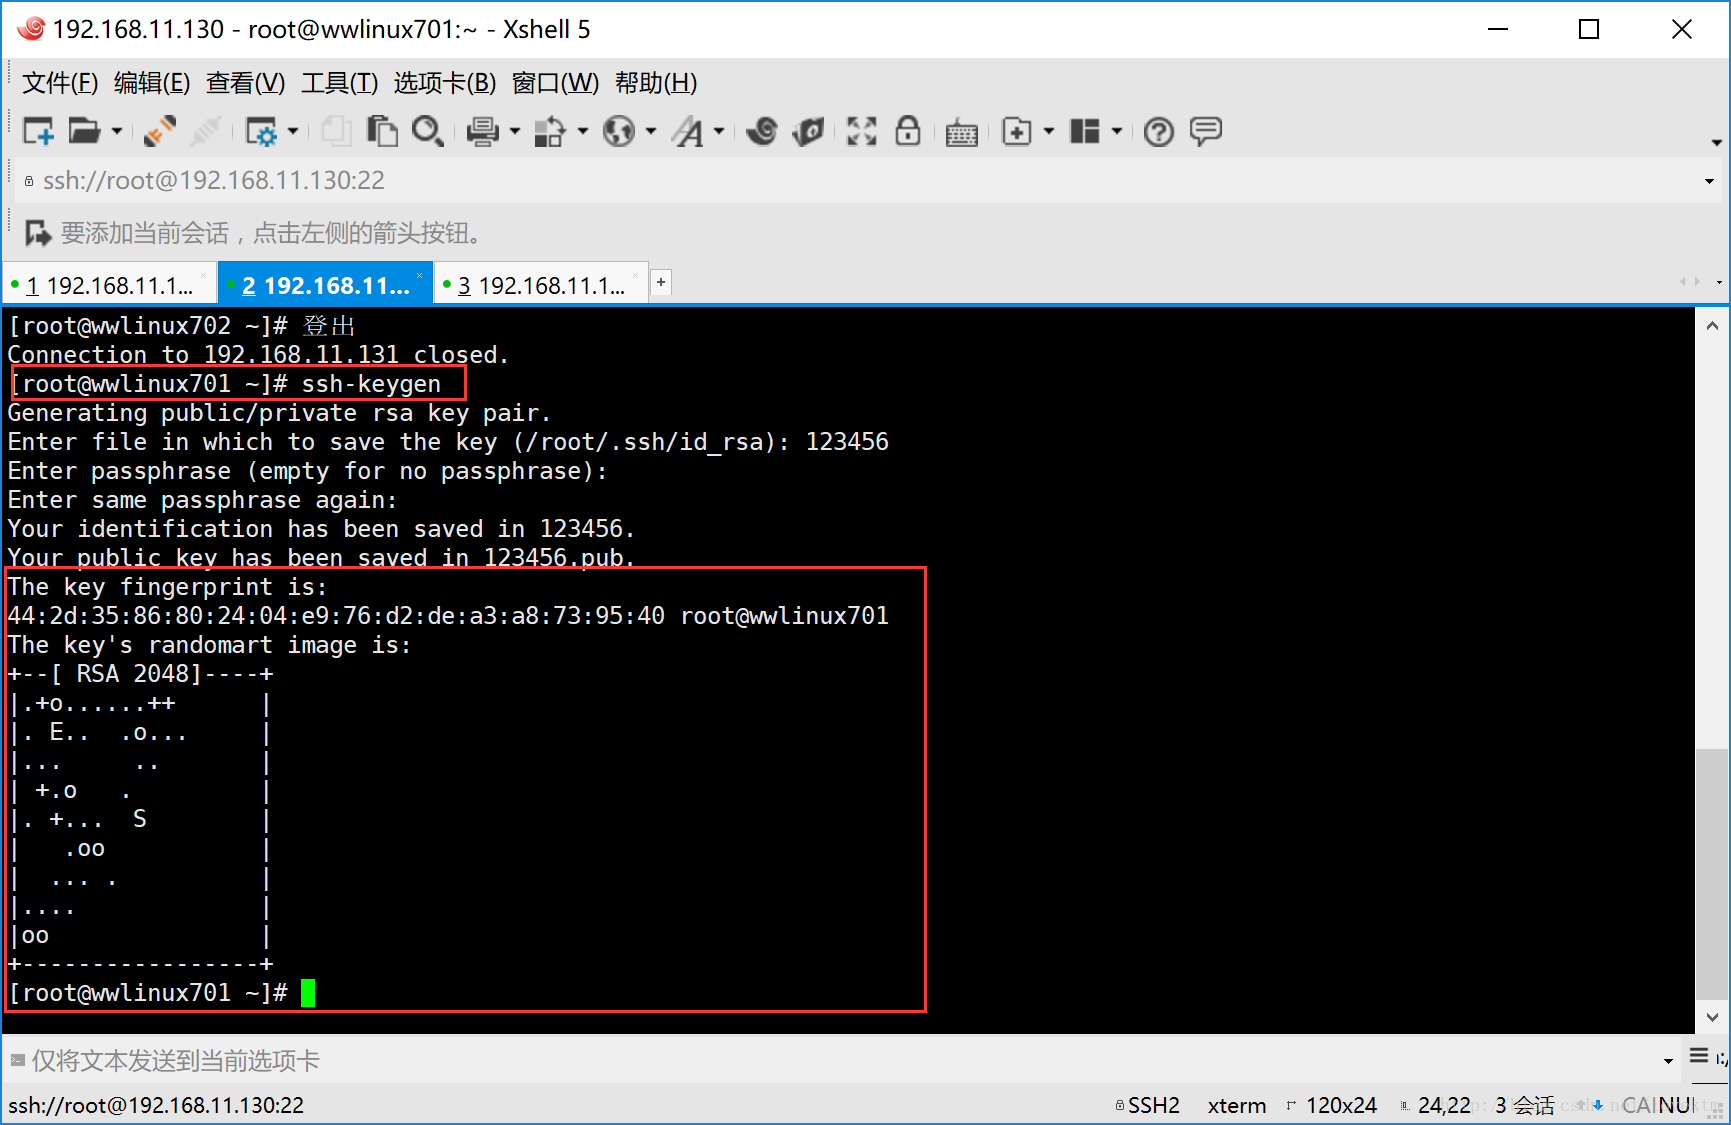Click the lock screen padlock icon
This screenshot has height=1125, width=1731.
pos(907,131)
